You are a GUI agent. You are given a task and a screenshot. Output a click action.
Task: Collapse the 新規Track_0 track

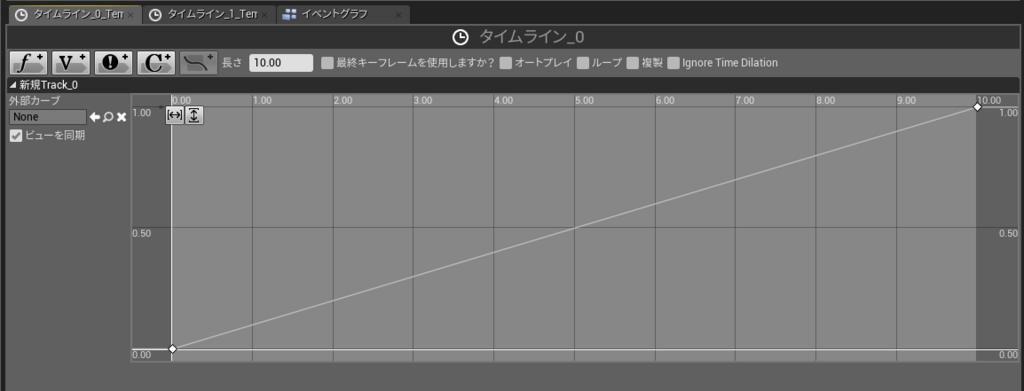tap(12, 85)
